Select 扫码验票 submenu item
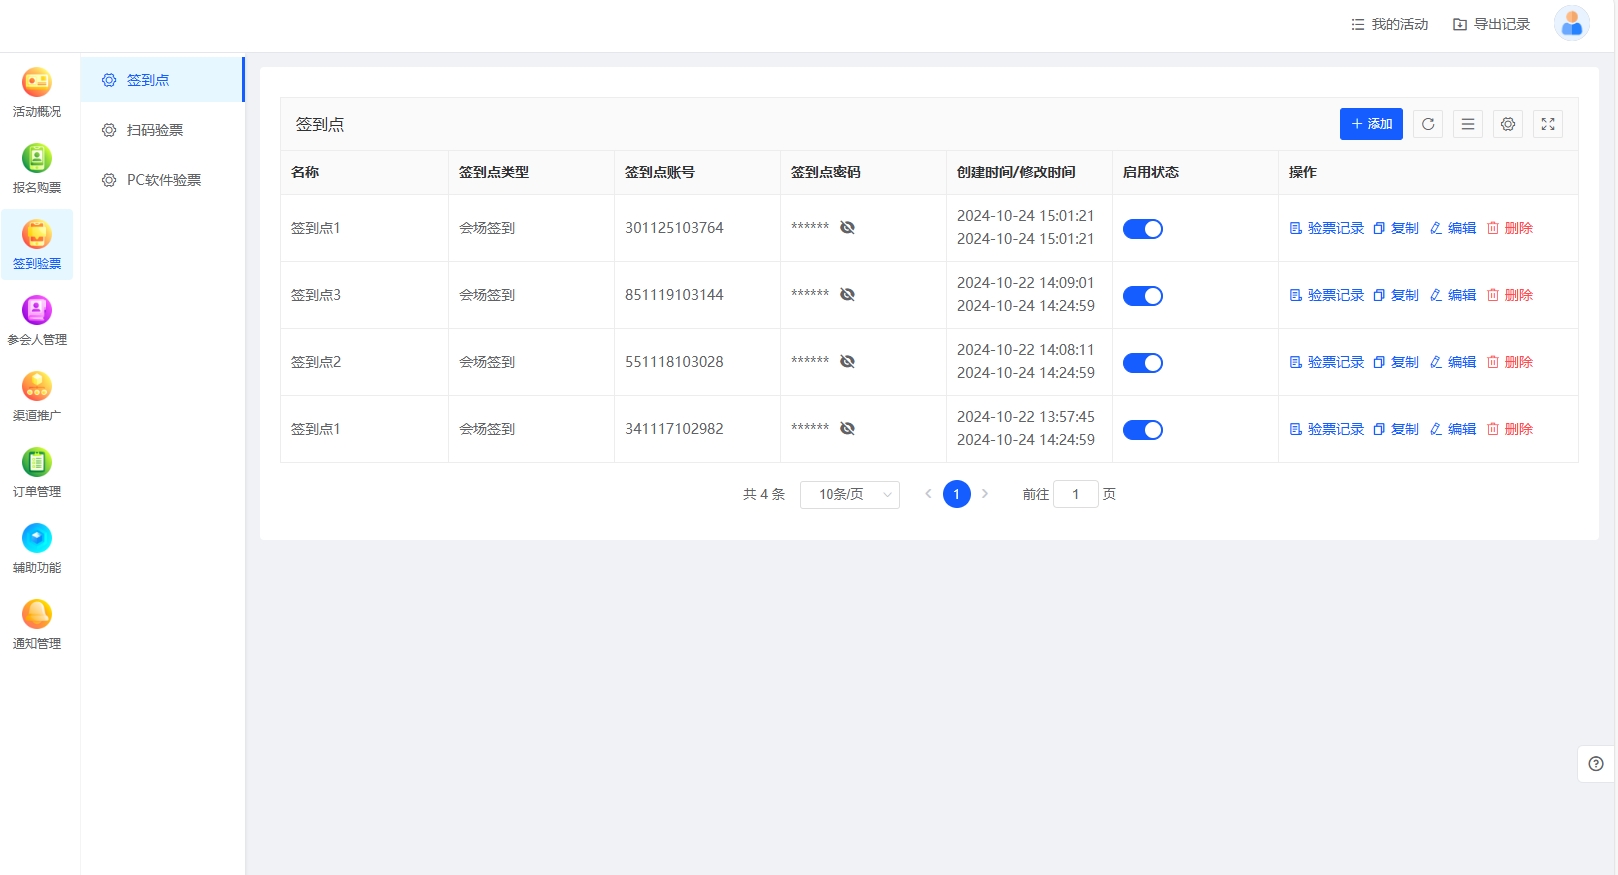The height and width of the screenshot is (875, 1618). [162, 130]
